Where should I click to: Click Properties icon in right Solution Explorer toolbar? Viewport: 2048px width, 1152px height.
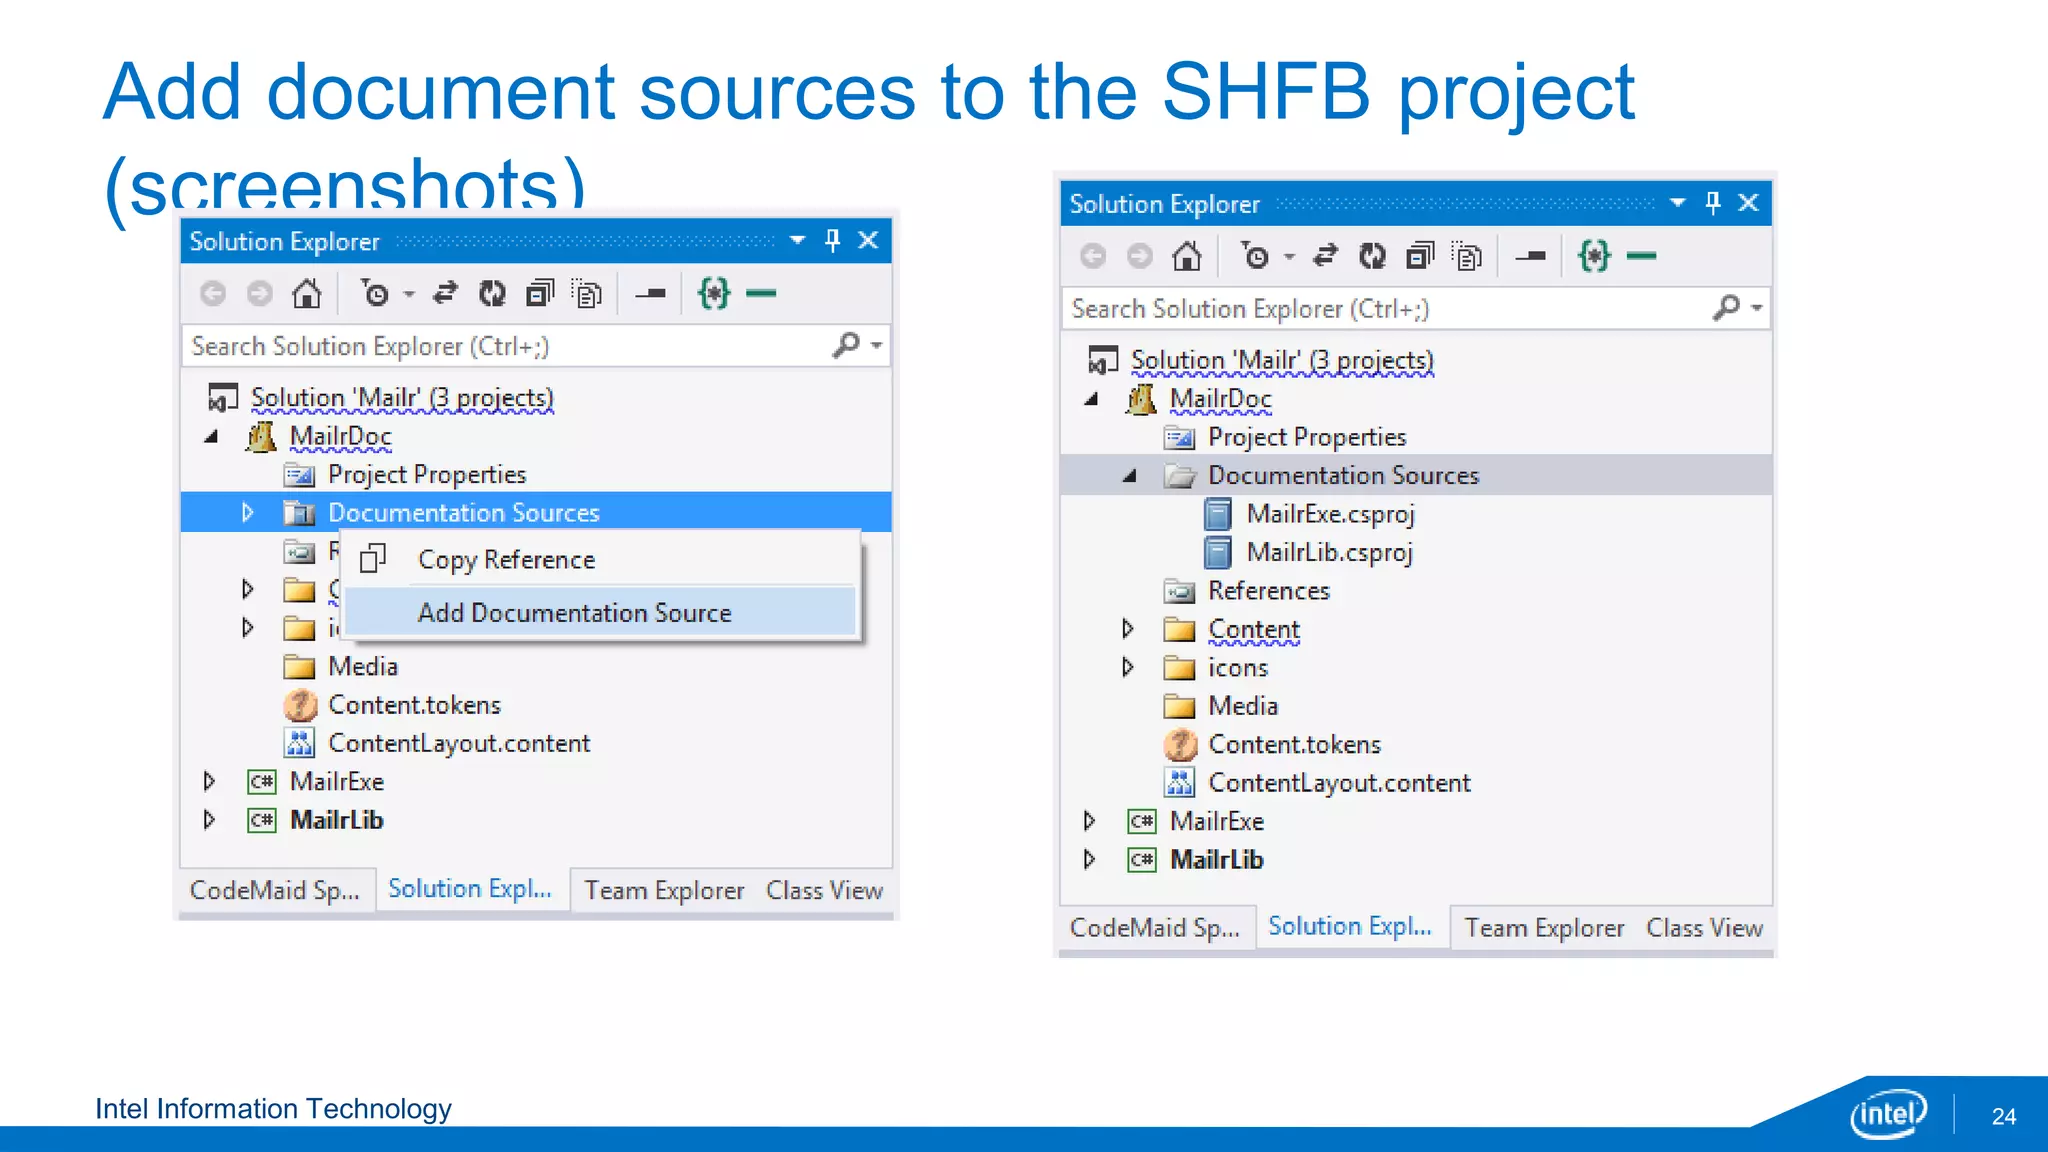1530,256
